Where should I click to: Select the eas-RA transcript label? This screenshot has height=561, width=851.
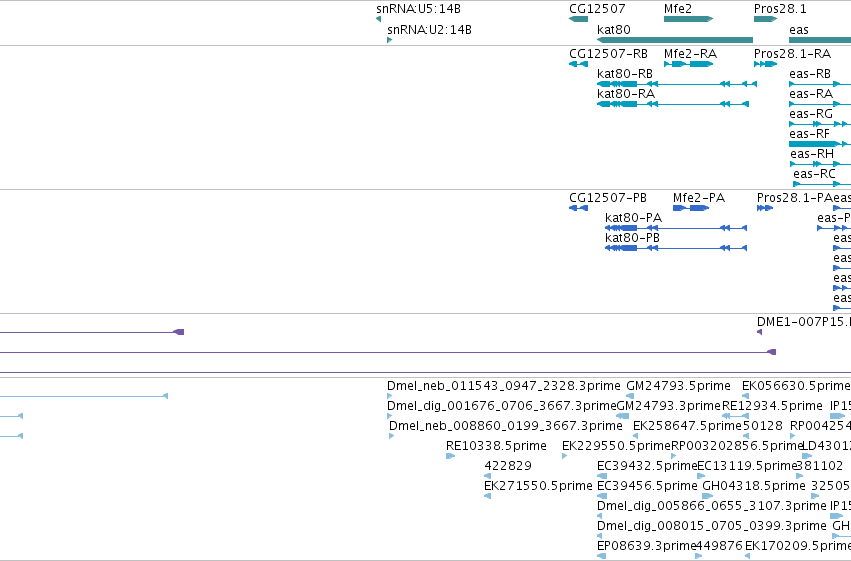811,94
